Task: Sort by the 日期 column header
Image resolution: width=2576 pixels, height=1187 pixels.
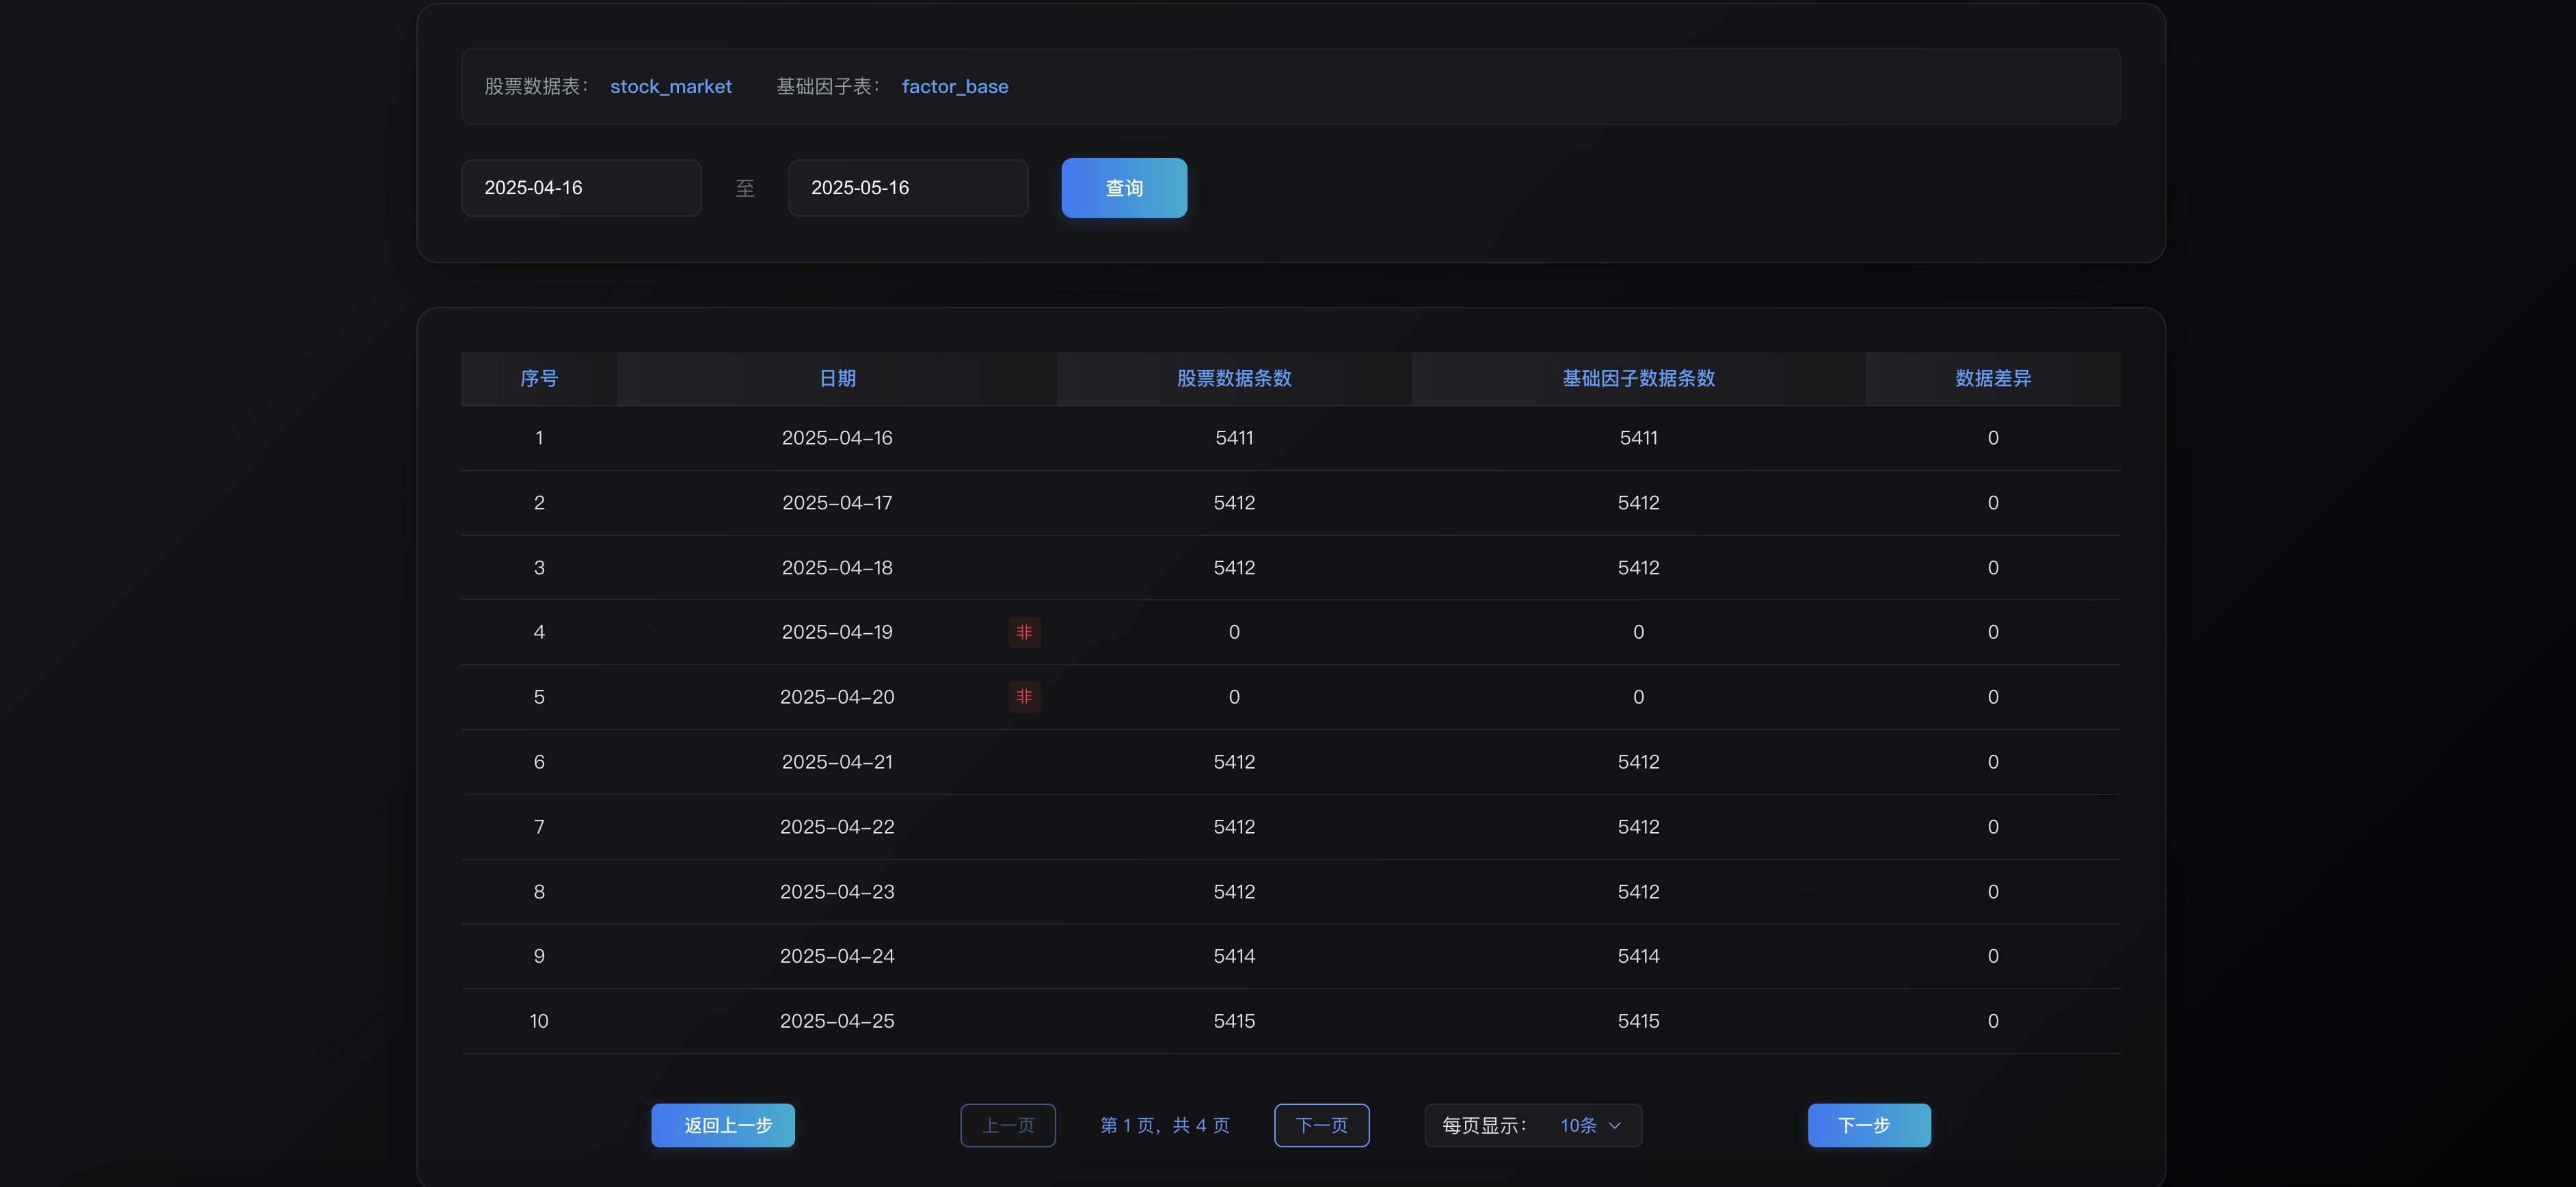Action: click(837, 378)
